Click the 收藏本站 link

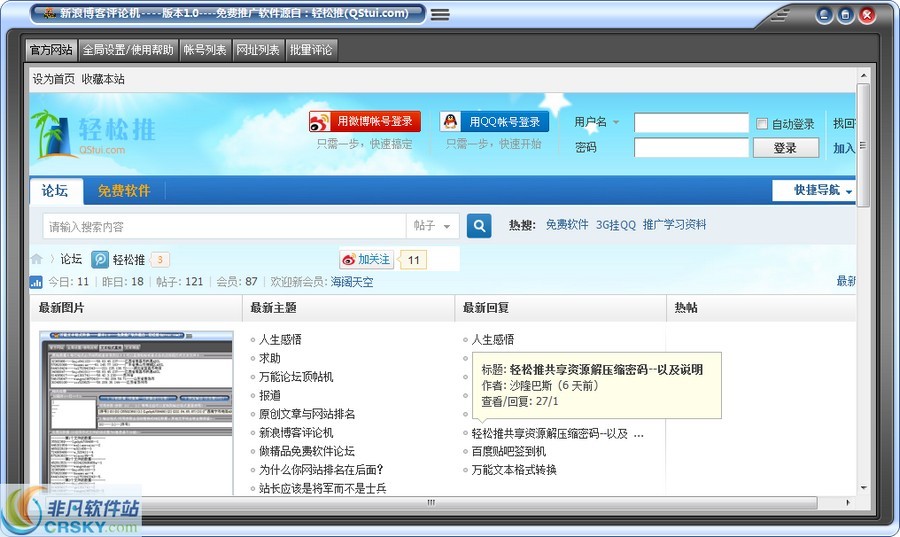[x=103, y=79]
